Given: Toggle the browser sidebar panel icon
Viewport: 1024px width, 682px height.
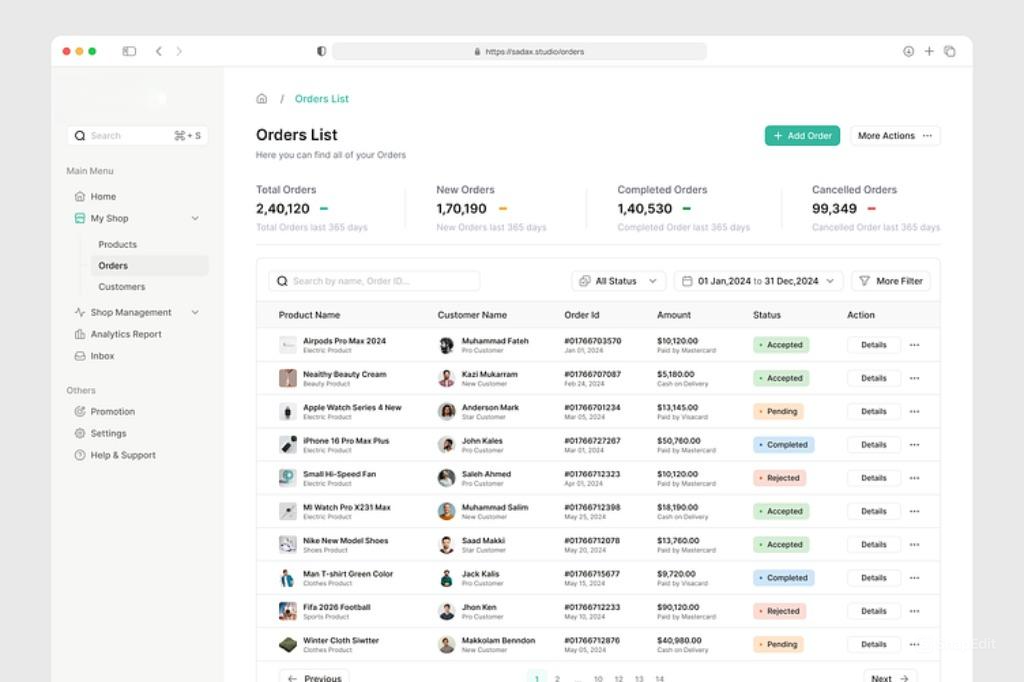Looking at the screenshot, I should (129, 51).
